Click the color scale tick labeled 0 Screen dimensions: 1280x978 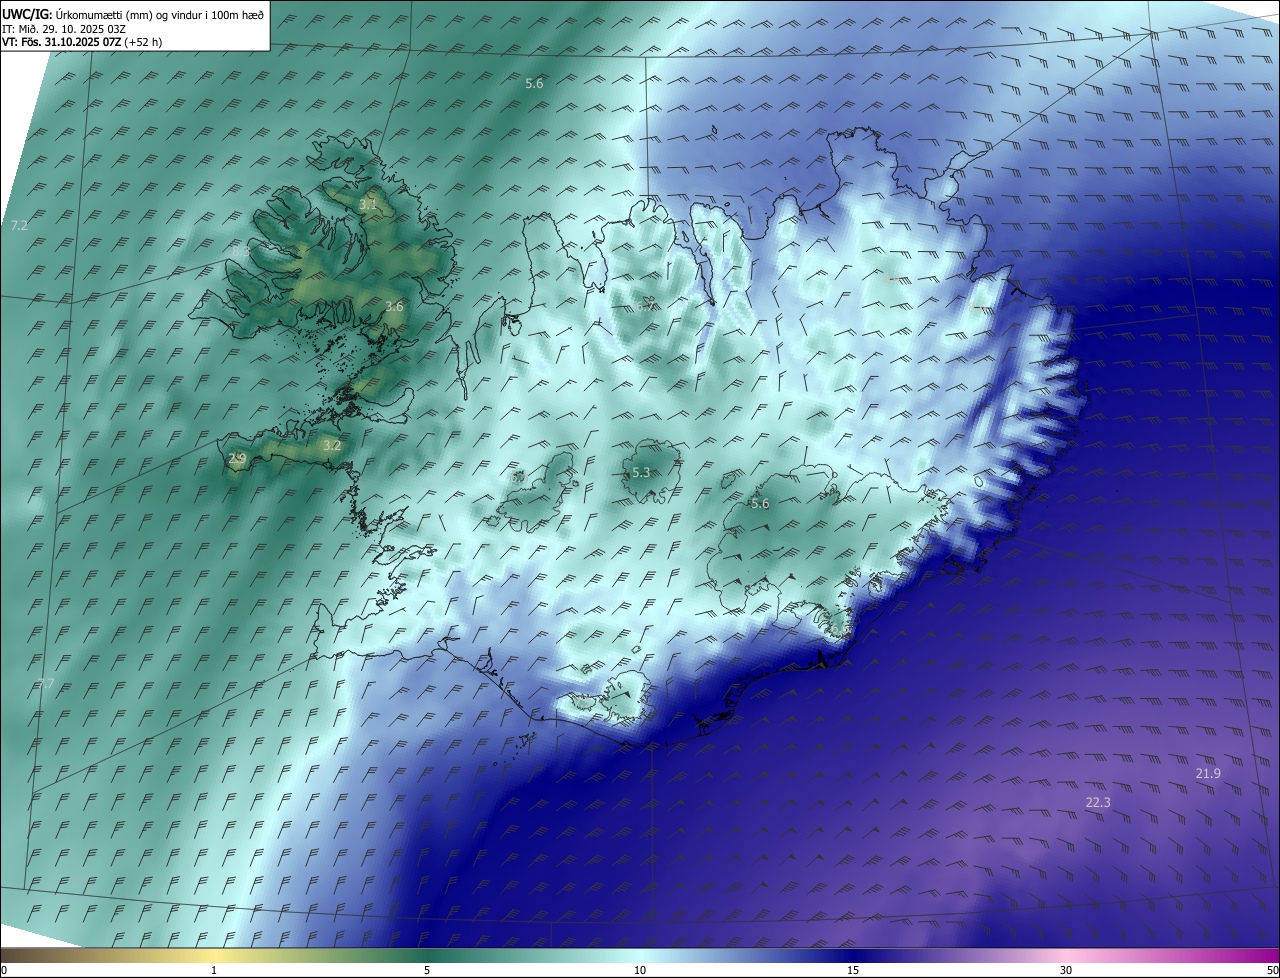3,970
